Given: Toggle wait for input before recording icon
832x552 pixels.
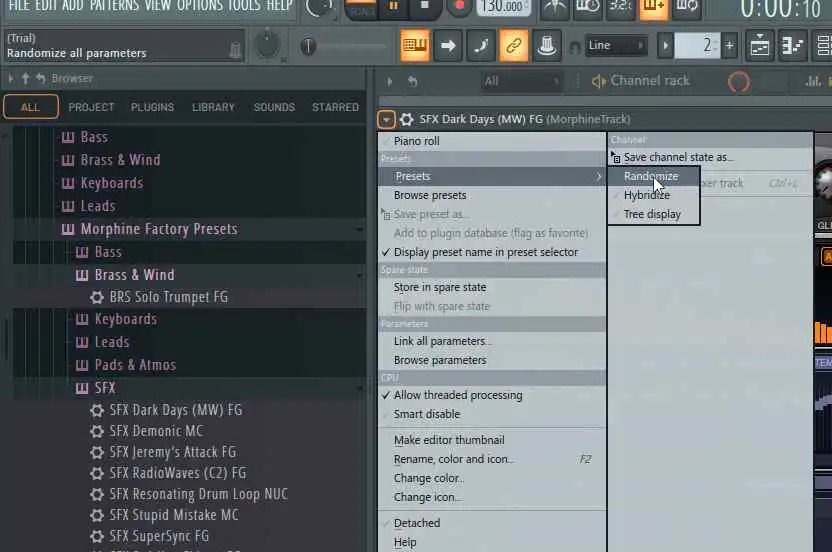Looking at the screenshot, I should click(587, 7).
